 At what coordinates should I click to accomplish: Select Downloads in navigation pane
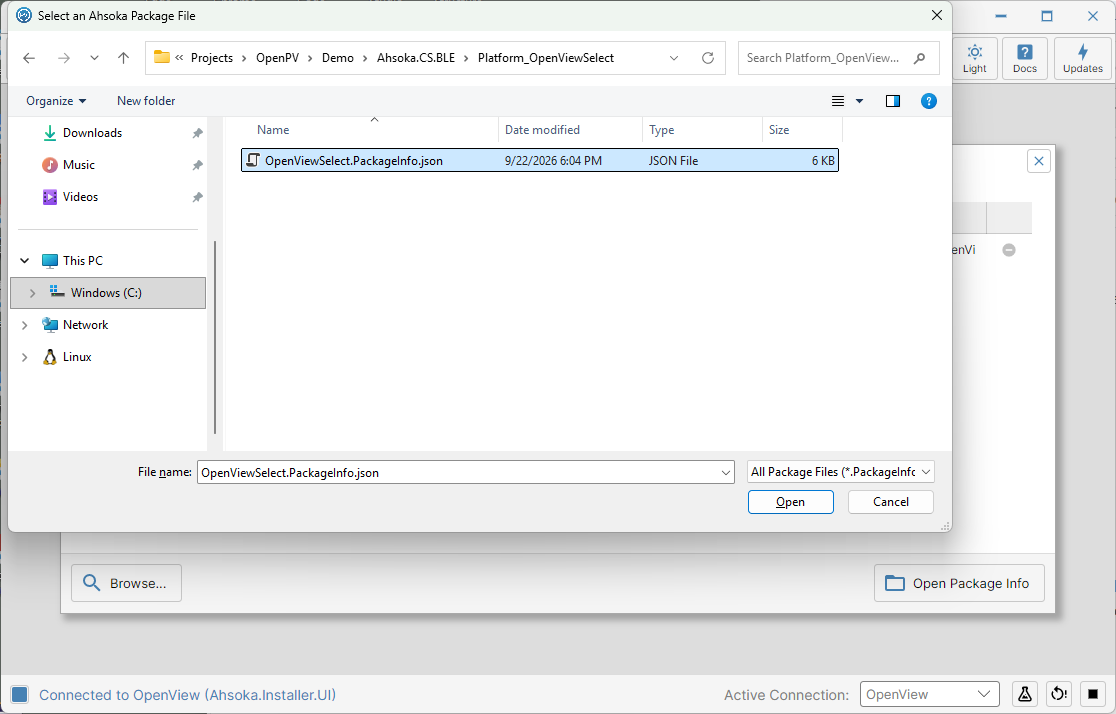93,133
